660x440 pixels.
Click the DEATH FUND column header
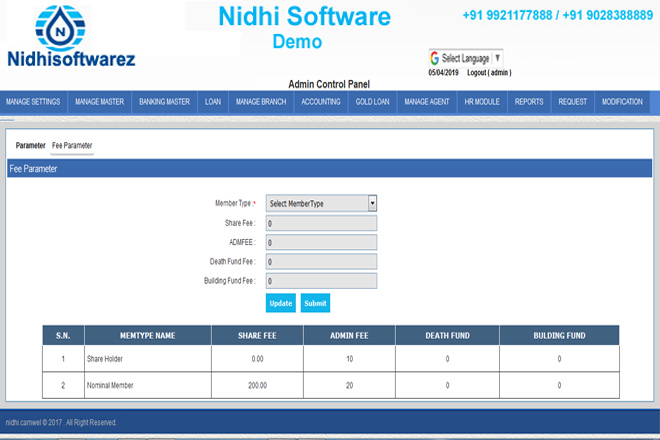tap(447, 336)
